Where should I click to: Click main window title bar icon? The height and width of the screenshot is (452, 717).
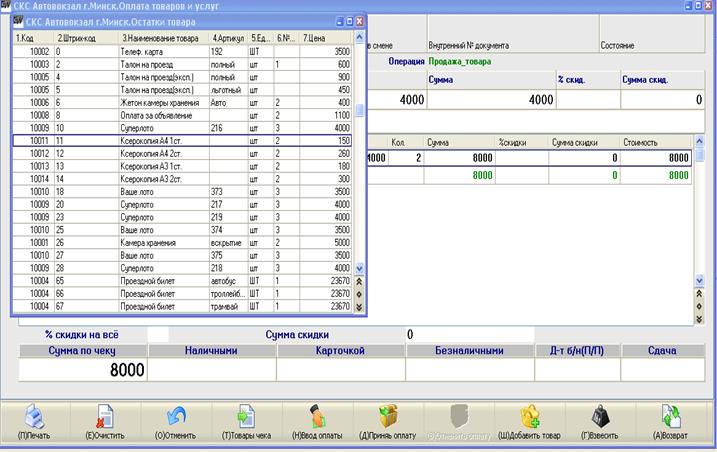pyautogui.click(x=5, y=5)
